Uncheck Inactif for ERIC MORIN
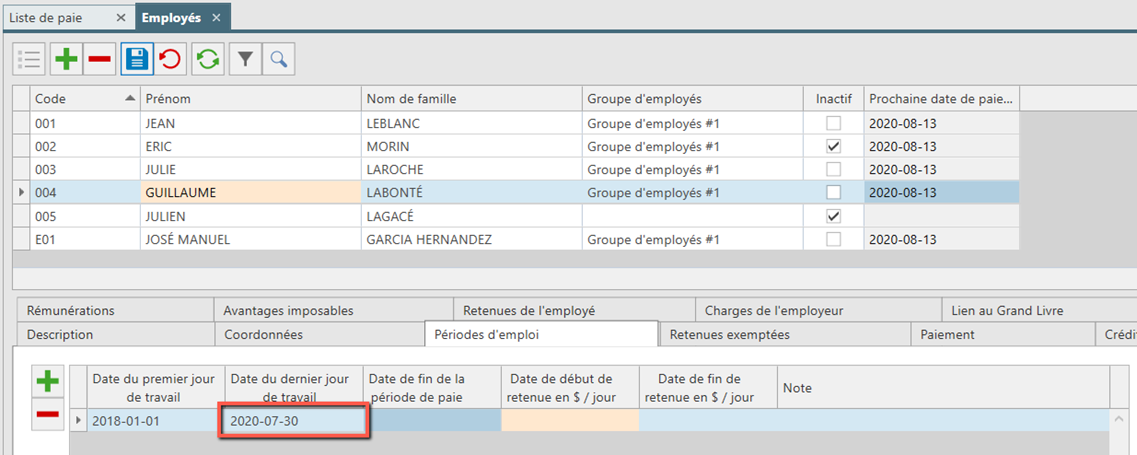The width and height of the screenshot is (1137, 455). pos(834,147)
